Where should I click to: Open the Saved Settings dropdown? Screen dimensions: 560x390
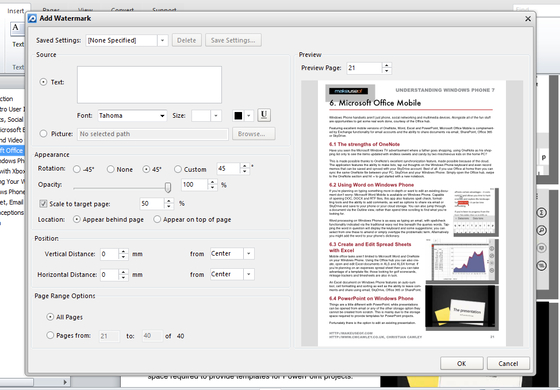pos(162,40)
